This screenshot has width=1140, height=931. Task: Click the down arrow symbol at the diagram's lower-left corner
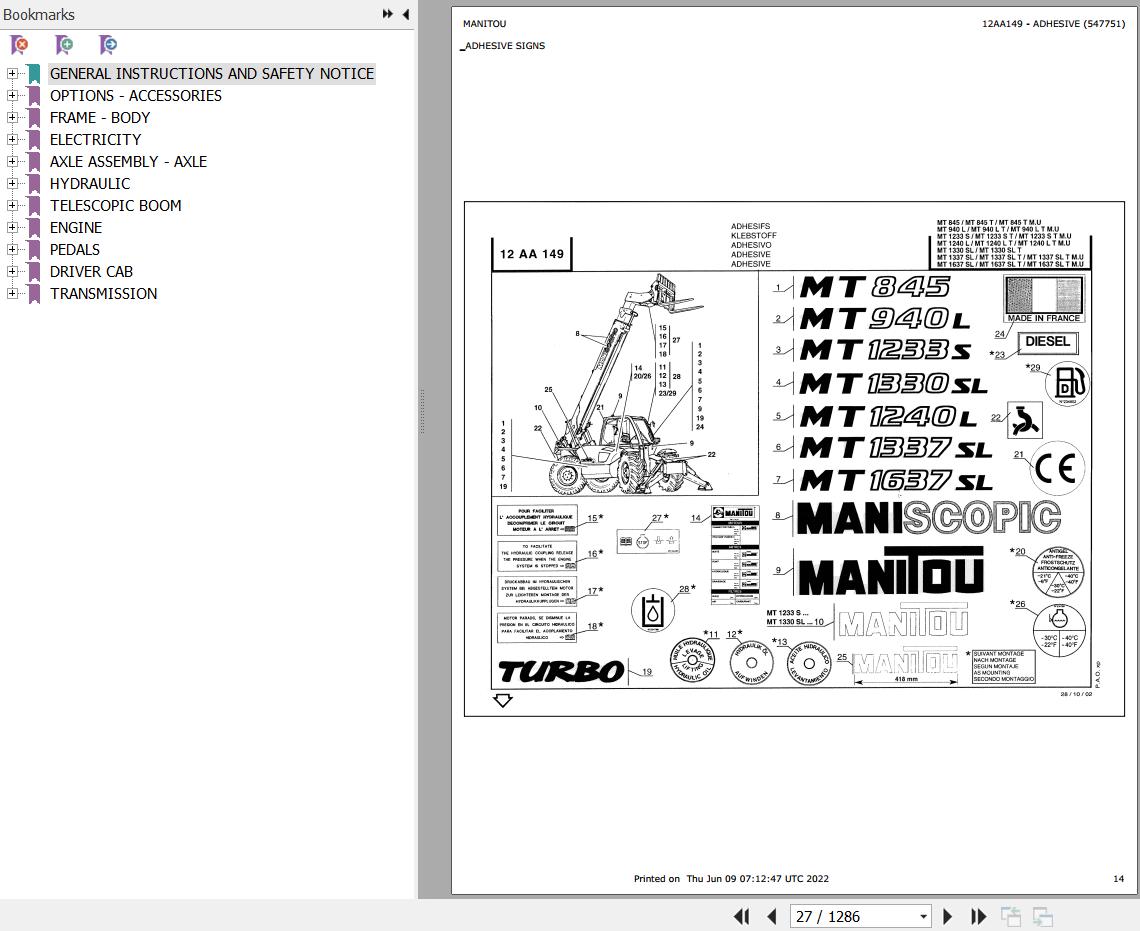(502, 700)
